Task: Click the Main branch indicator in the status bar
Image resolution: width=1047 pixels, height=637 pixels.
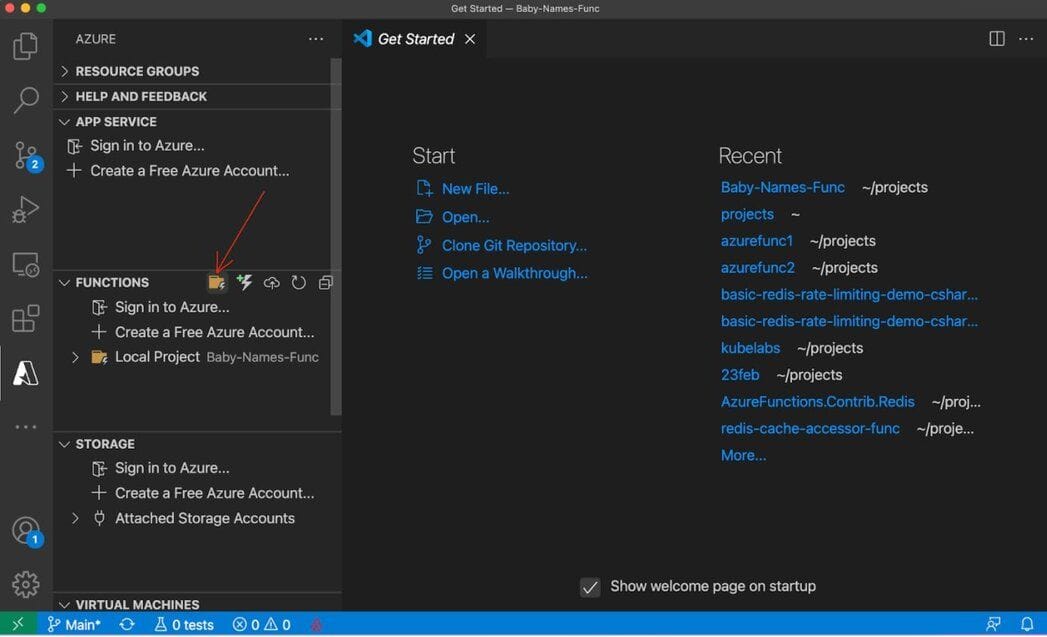Action: pyautogui.click(x=75, y=624)
